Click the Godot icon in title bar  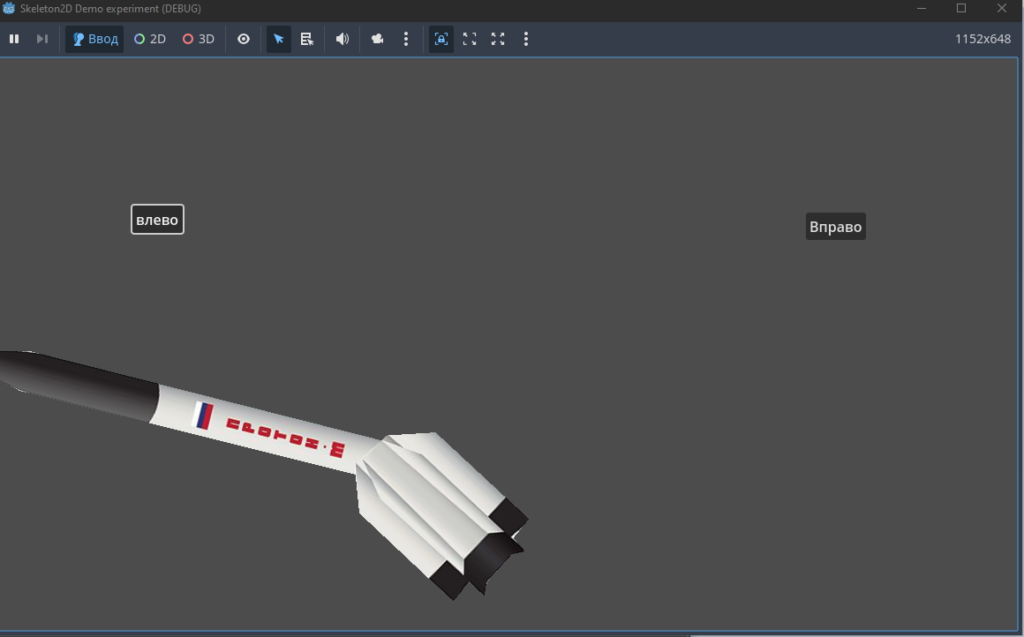[9, 8]
